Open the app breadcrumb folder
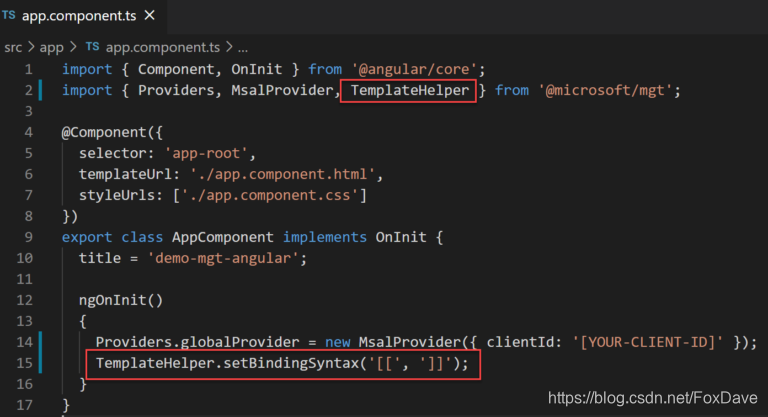Viewport: 768px width, 417px height. 51,48
